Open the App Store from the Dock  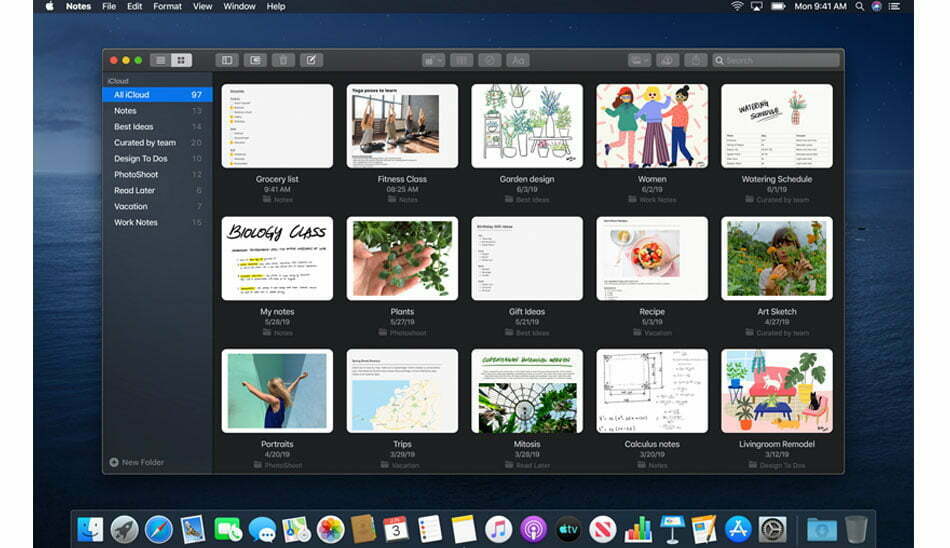738,529
